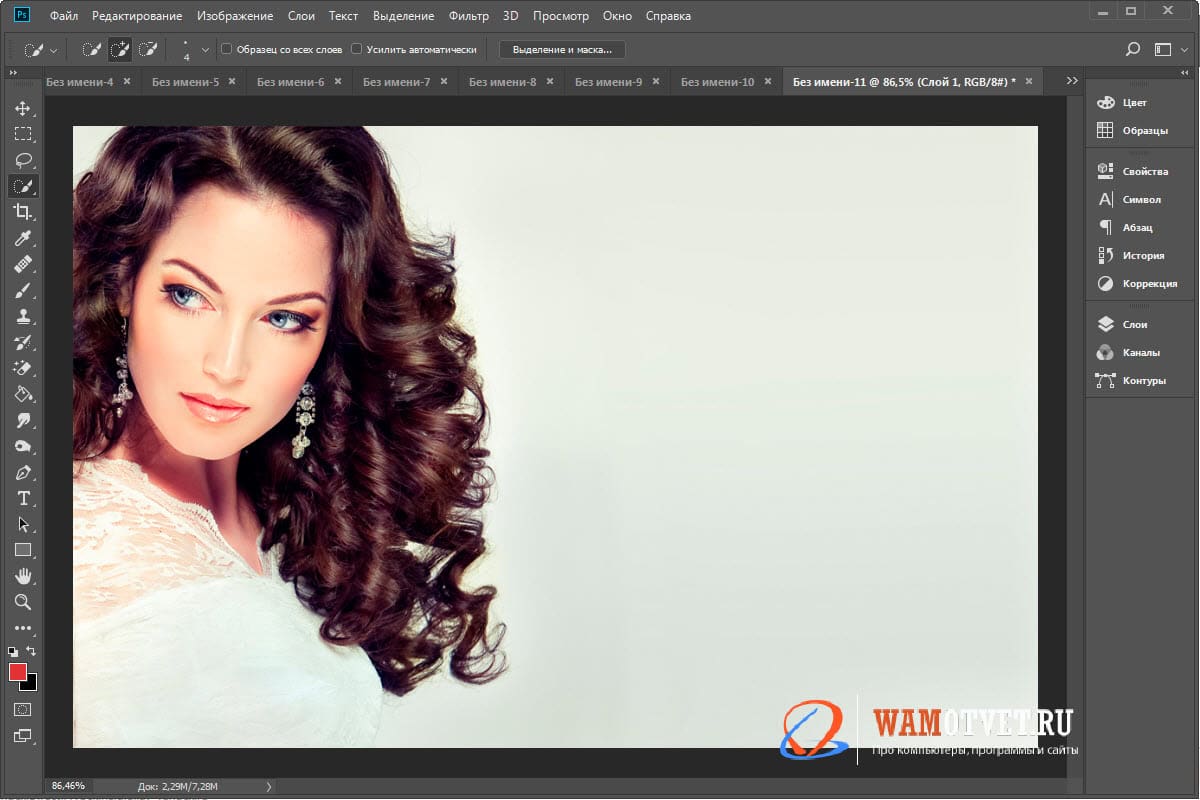Toggle Quick Mask mode

click(x=22, y=709)
